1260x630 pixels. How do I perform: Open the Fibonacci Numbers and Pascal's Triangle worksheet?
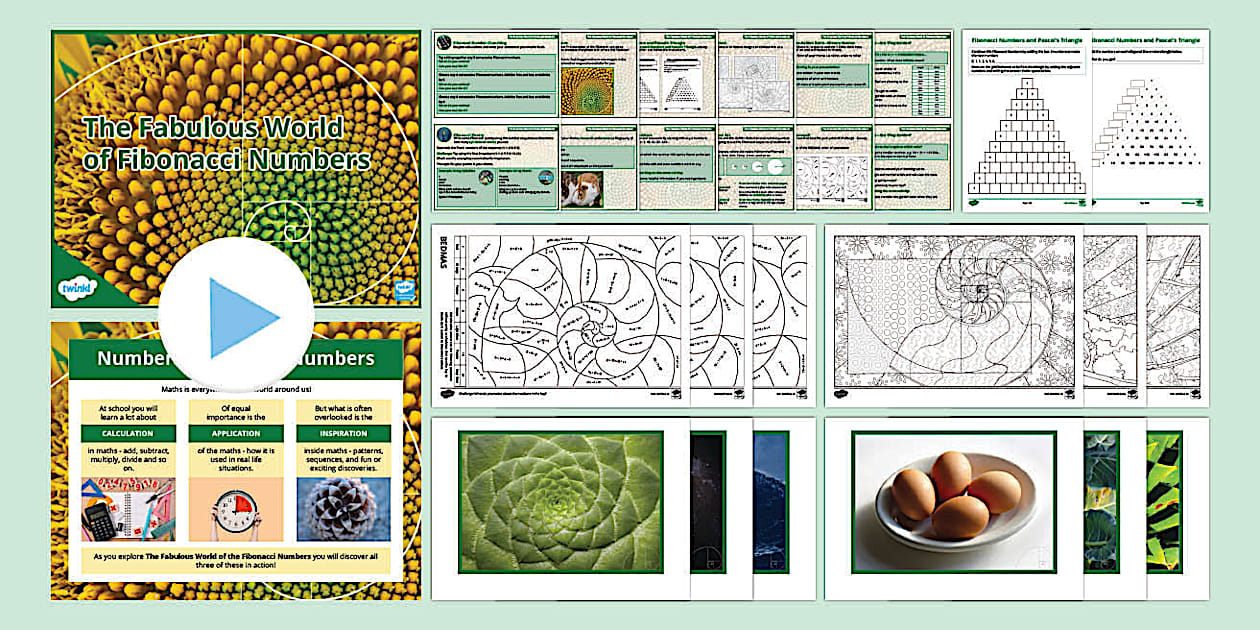1025,115
